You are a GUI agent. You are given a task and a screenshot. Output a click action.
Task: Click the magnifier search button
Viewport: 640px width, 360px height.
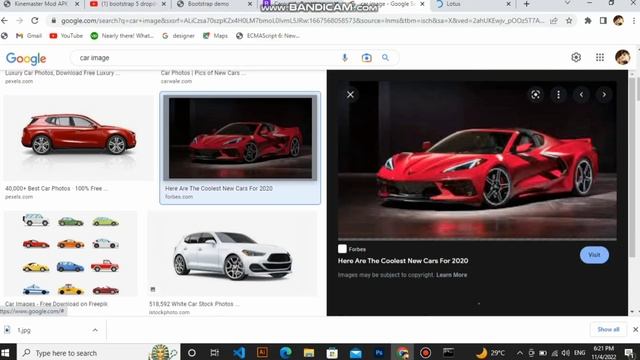click(x=385, y=58)
